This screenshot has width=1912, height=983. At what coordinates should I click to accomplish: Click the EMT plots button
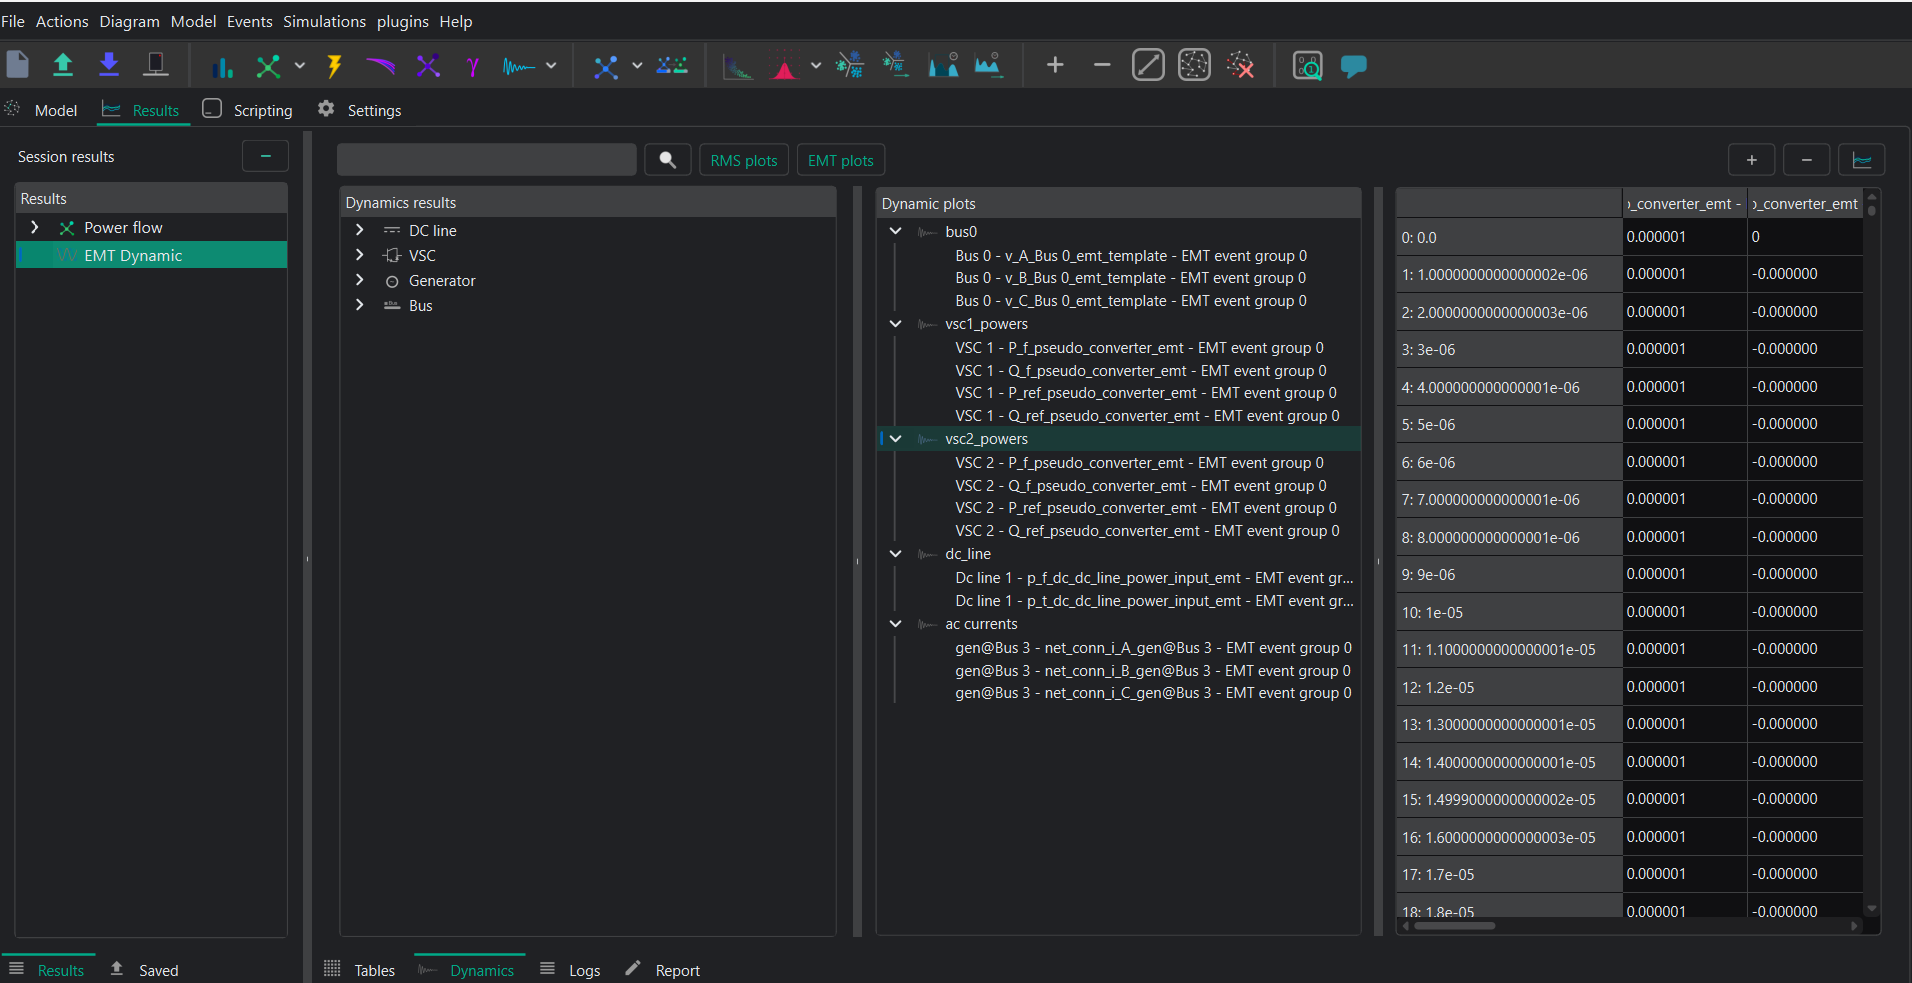click(841, 160)
